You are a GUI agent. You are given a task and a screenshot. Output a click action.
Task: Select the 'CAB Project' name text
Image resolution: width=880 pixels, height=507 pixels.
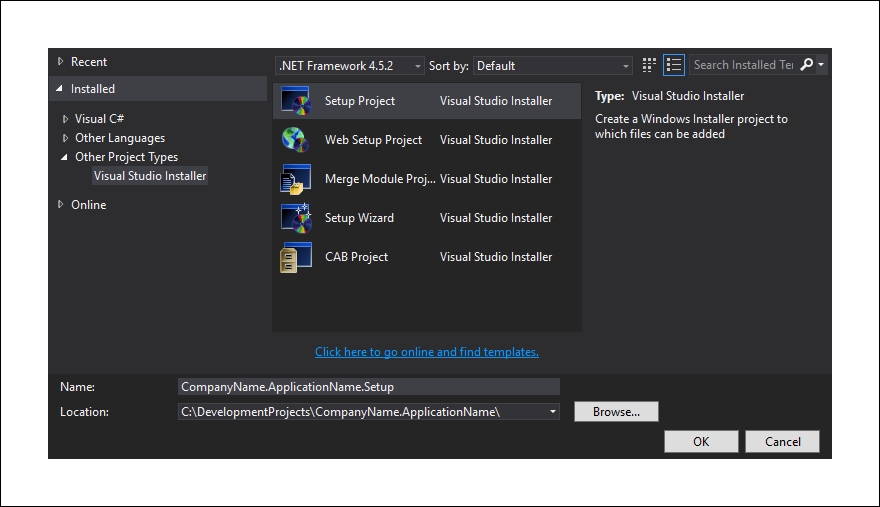(356, 257)
